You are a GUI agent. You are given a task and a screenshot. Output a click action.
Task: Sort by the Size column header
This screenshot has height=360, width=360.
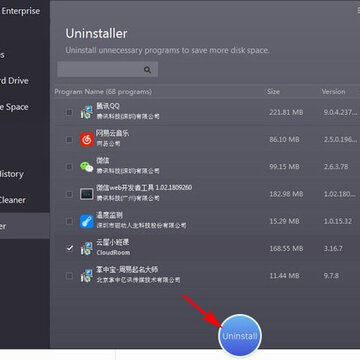[273, 92]
